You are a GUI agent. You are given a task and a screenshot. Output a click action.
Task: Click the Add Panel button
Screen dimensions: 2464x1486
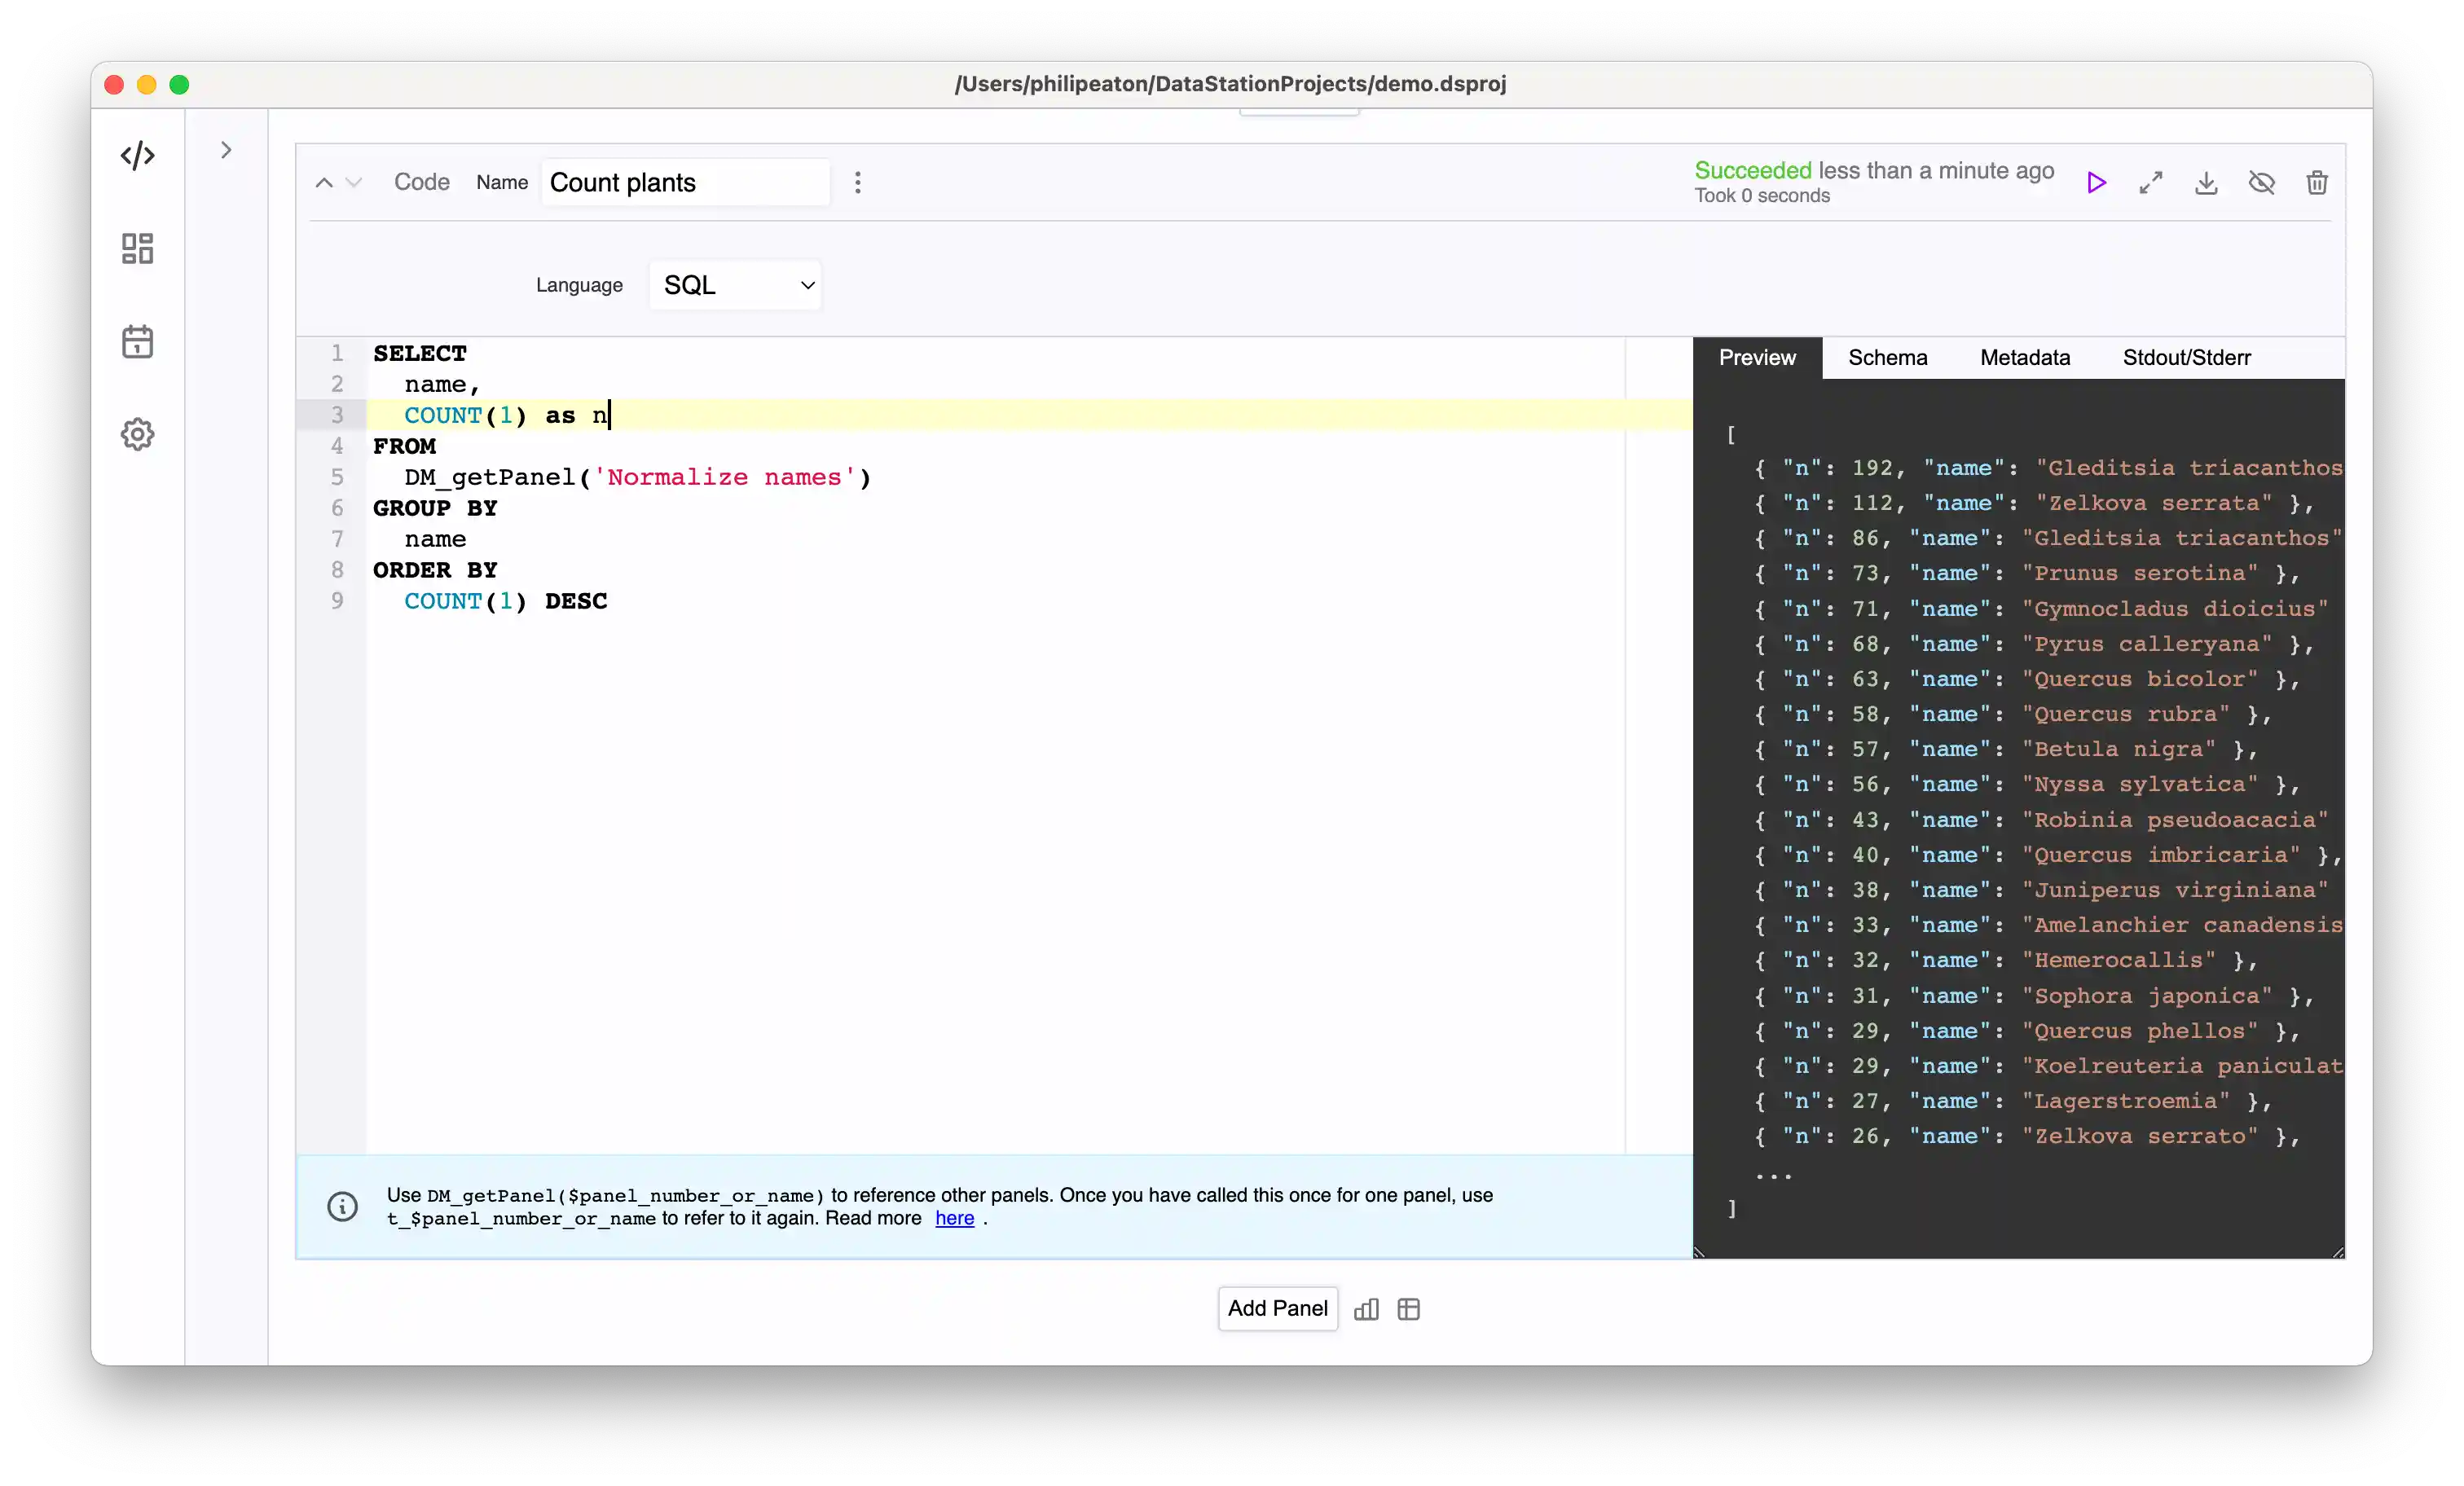(1277, 1308)
